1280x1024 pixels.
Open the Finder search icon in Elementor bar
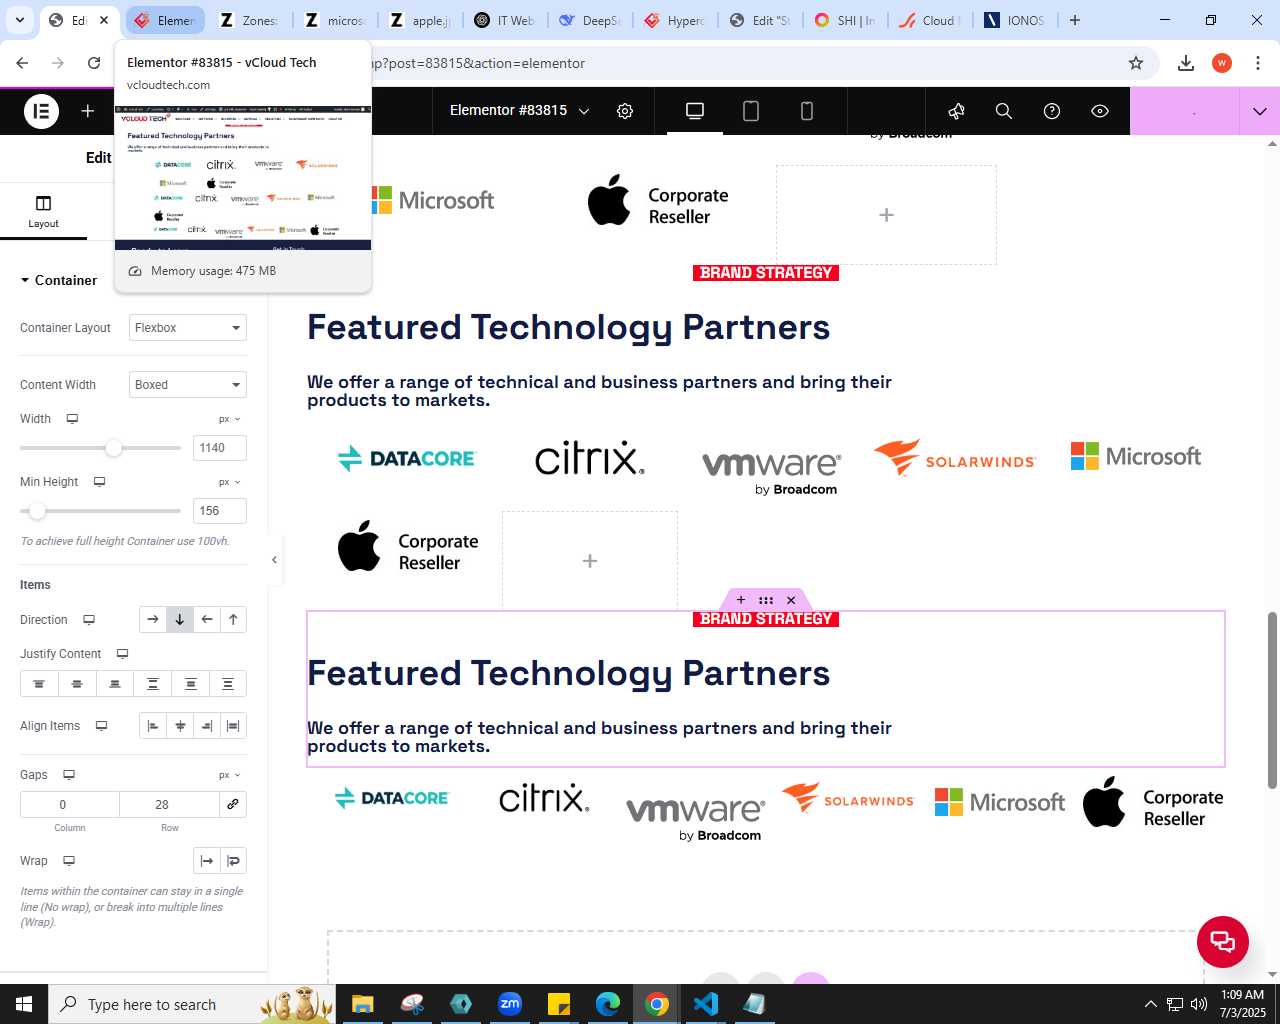pyautogui.click(x=1004, y=111)
